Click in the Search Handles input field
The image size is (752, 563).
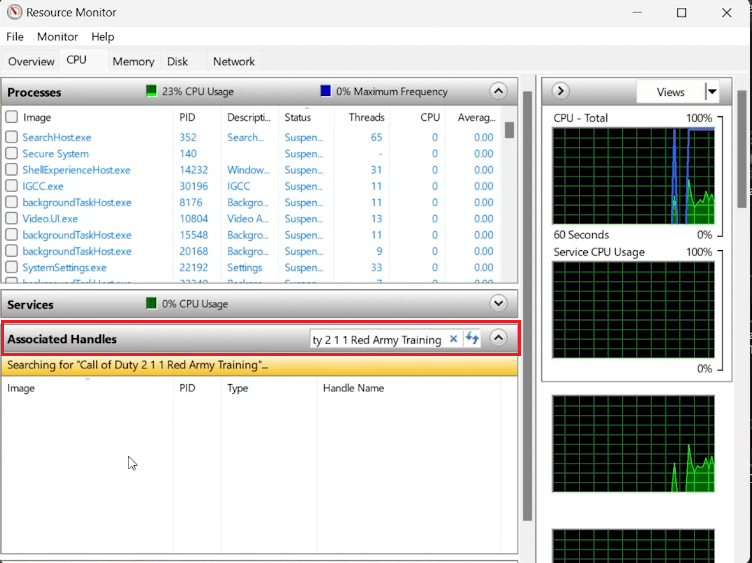(x=376, y=339)
